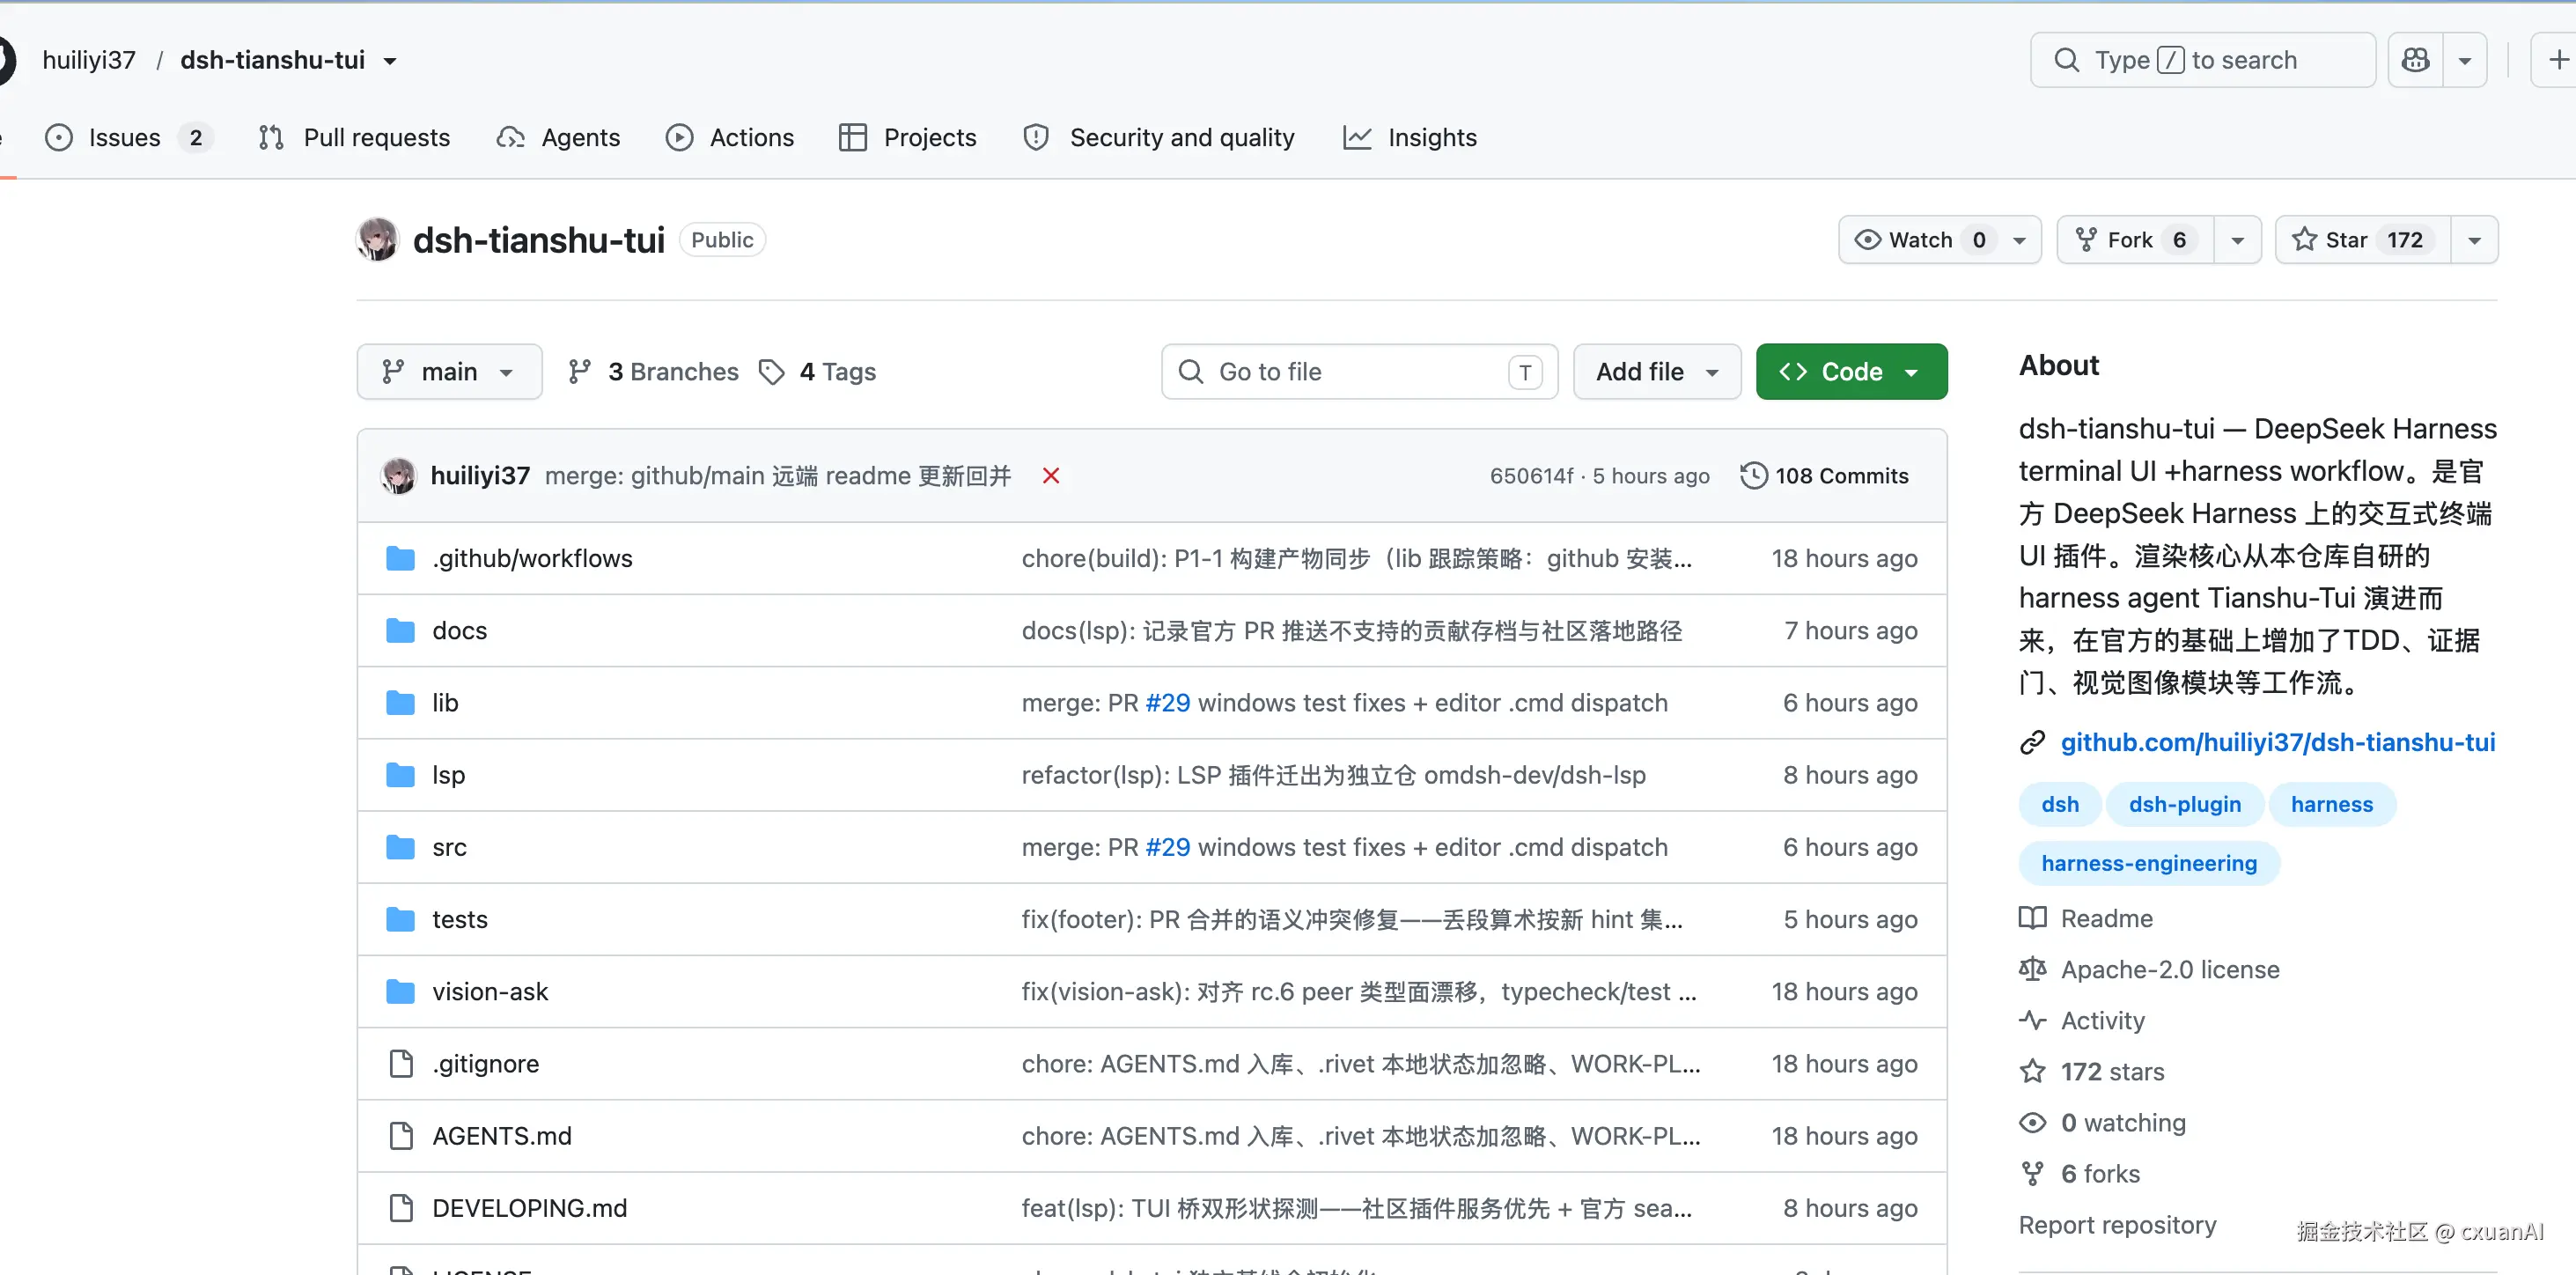Click the lib folder icon

(x=400, y=703)
